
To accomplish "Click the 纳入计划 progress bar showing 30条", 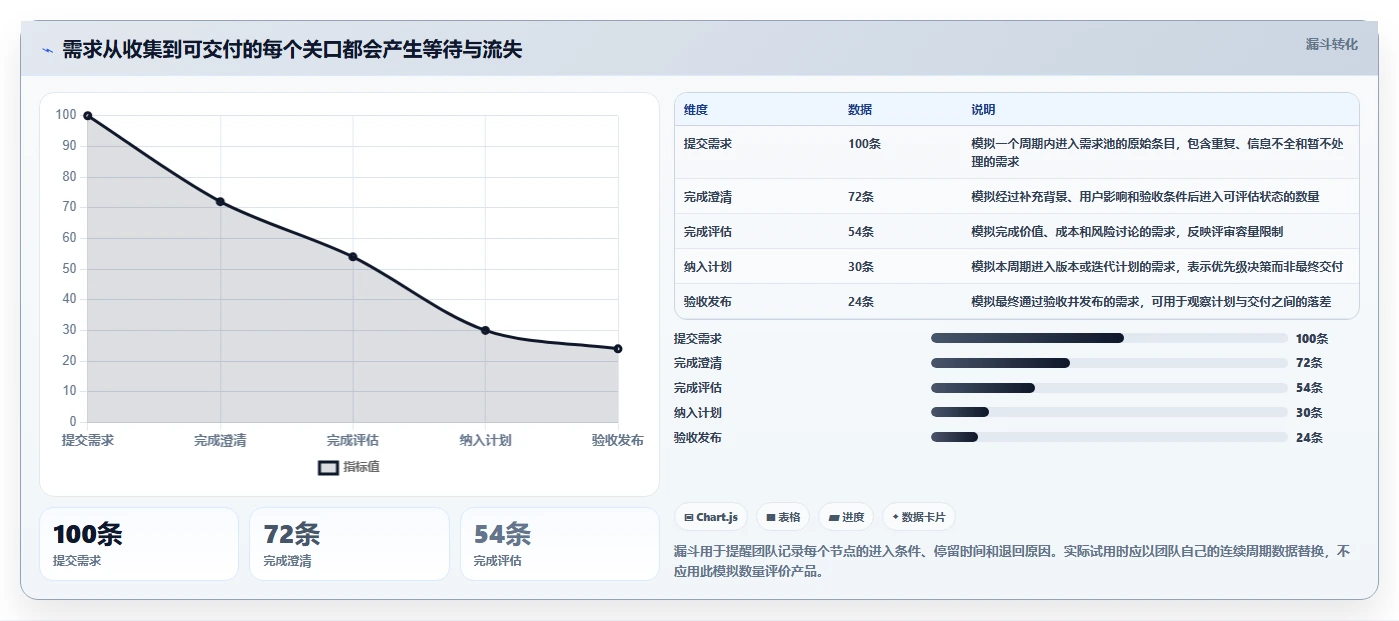I will 1109,412.
